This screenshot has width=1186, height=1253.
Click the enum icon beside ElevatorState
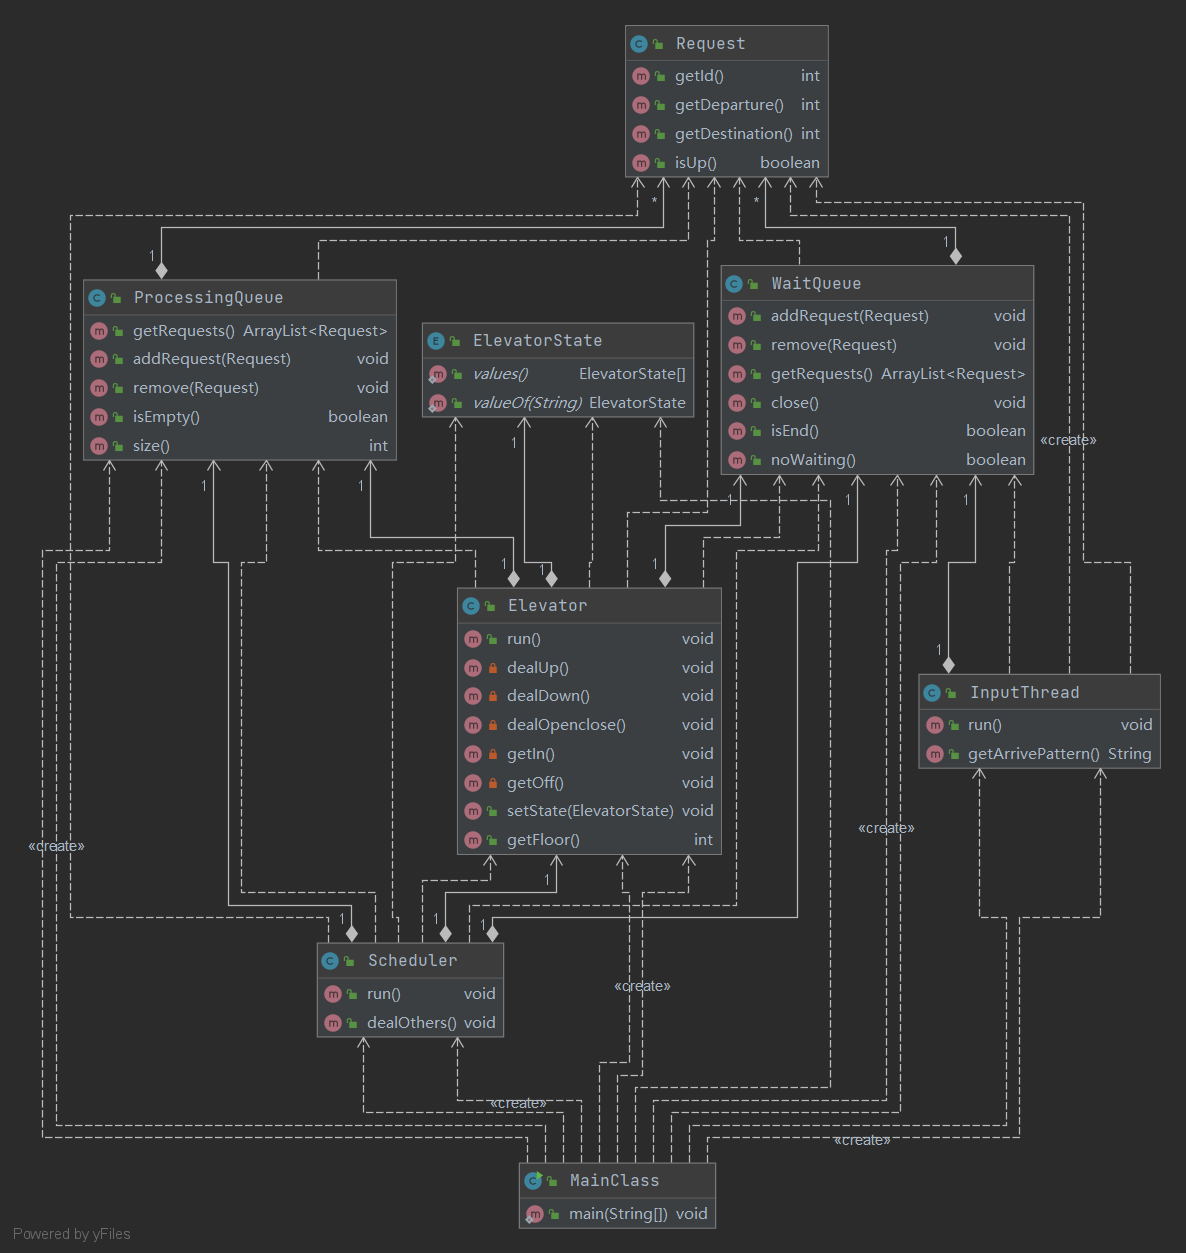point(436,341)
